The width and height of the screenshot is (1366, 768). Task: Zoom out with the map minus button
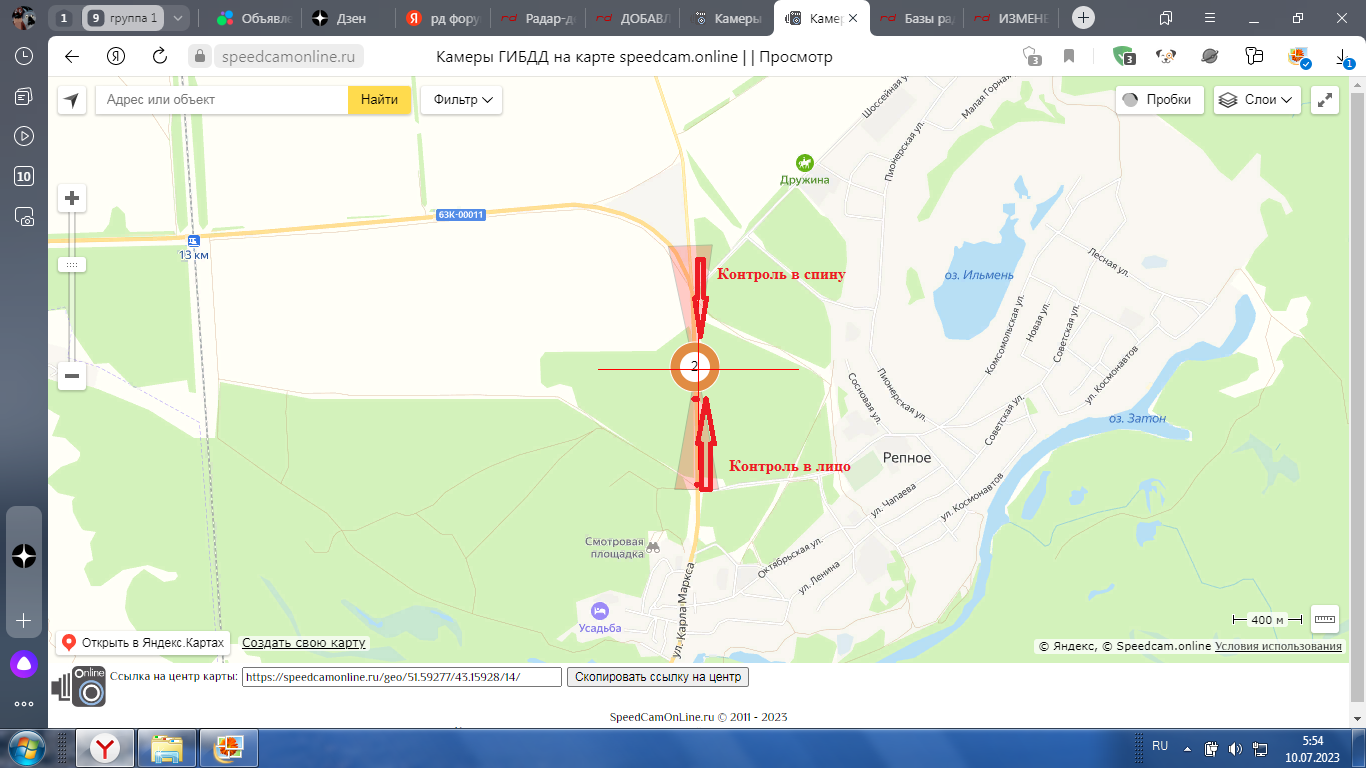pos(72,377)
